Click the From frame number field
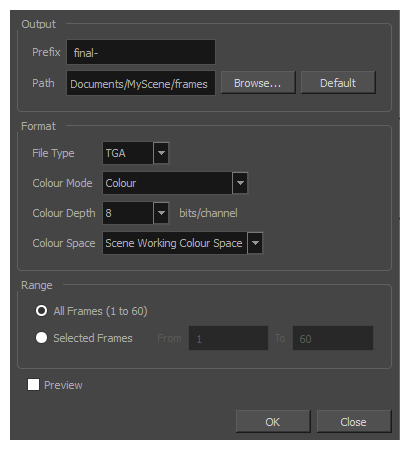Image resolution: width=410 pixels, height=450 pixels. coord(228,338)
